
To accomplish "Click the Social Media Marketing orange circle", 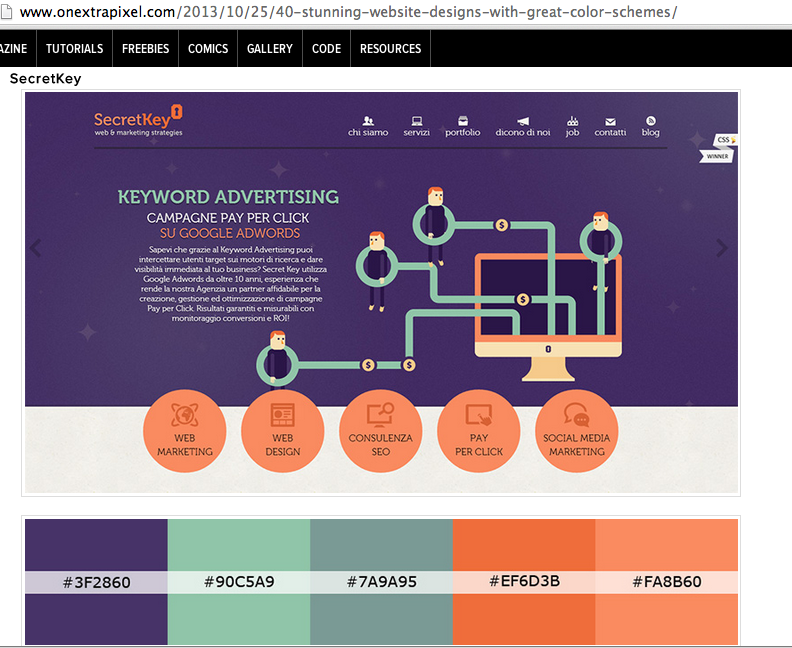I will pos(577,431).
